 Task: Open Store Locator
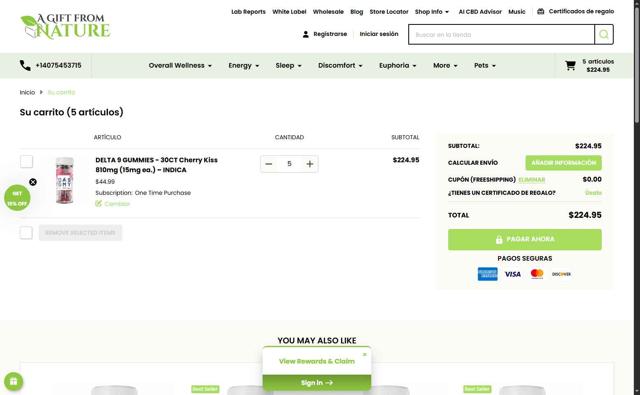coord(389,12)
